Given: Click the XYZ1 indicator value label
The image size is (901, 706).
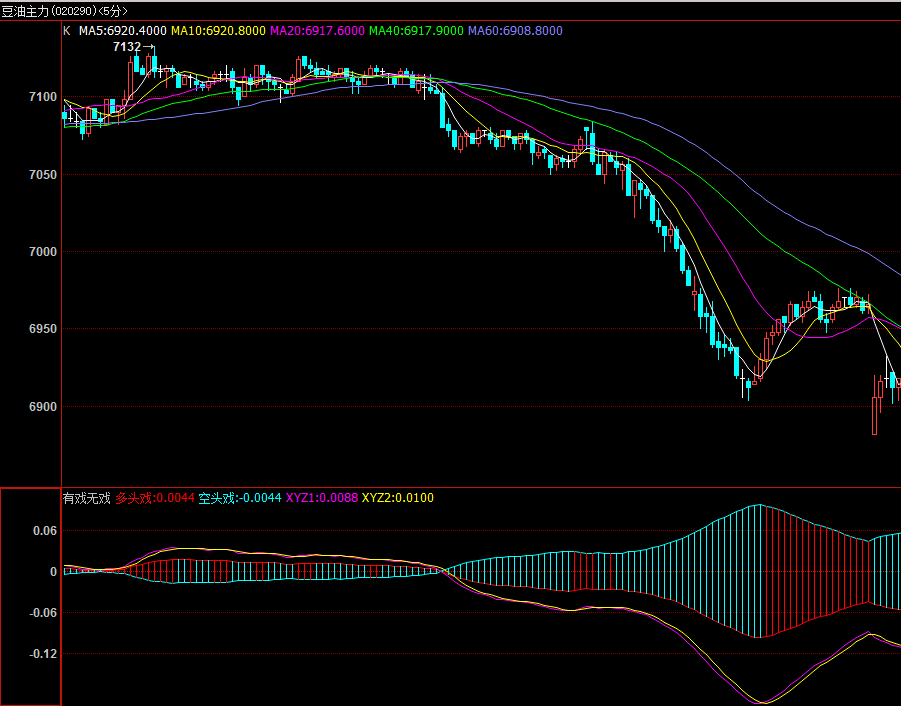Looking at the screenshot, I should [x=322, y=498].
